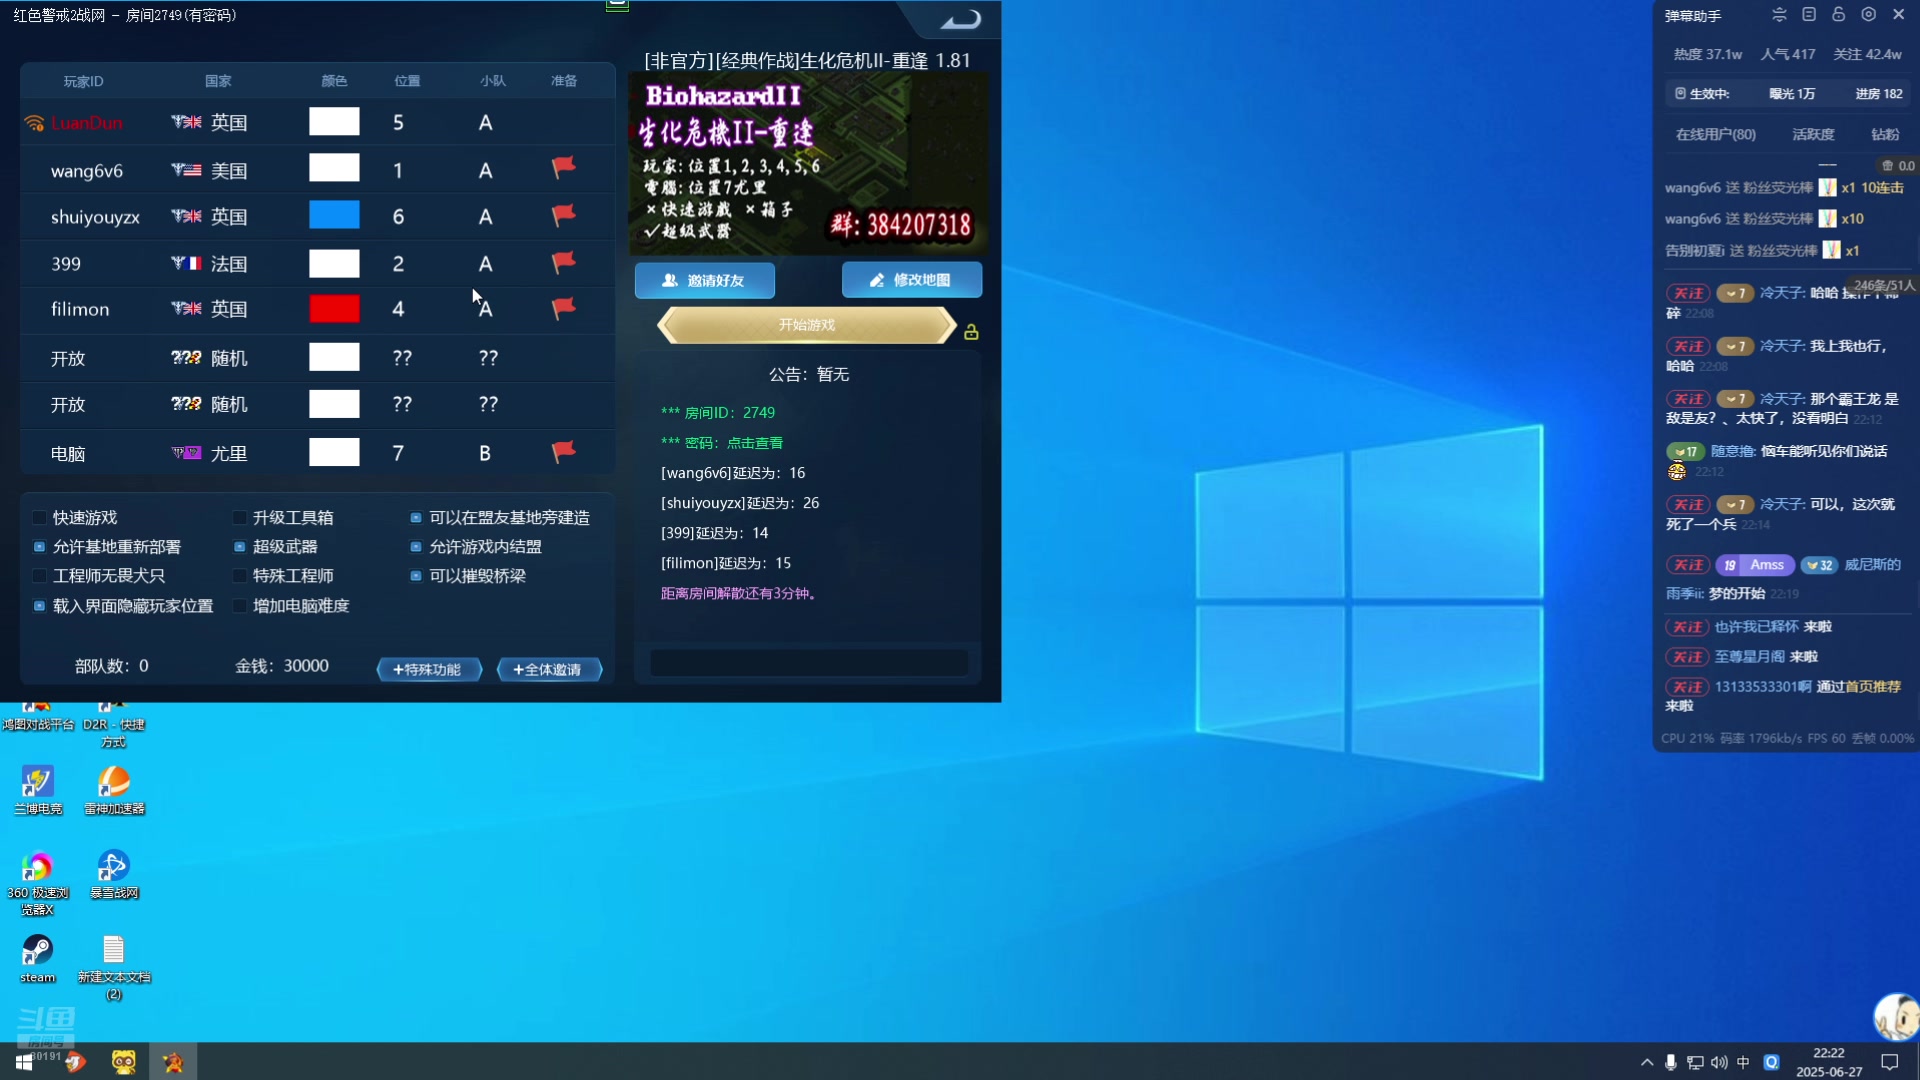
Task: Open LuanDun's team dropdown showing A
Action: 485,122
